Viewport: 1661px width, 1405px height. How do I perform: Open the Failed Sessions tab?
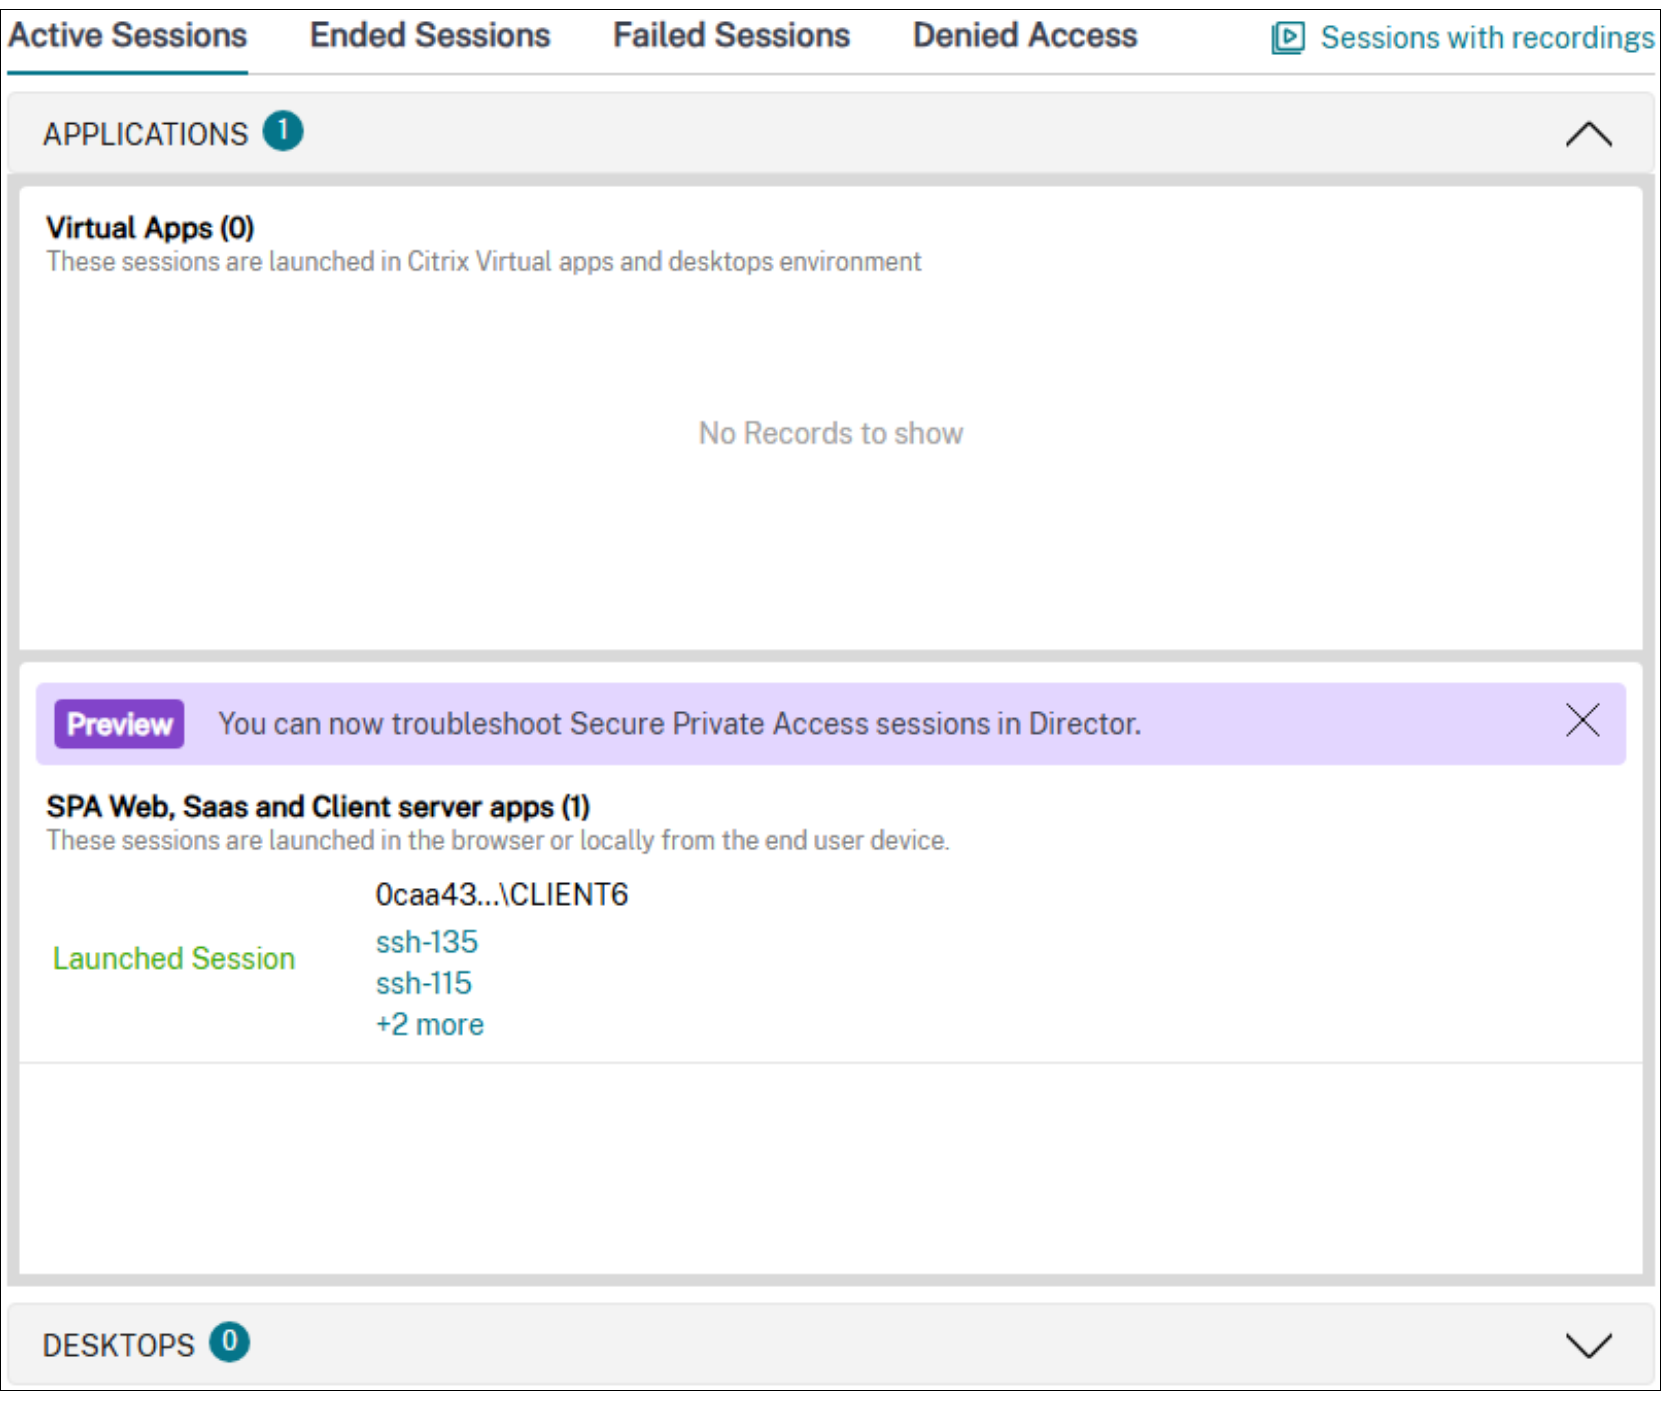click(x=729, y=35)
